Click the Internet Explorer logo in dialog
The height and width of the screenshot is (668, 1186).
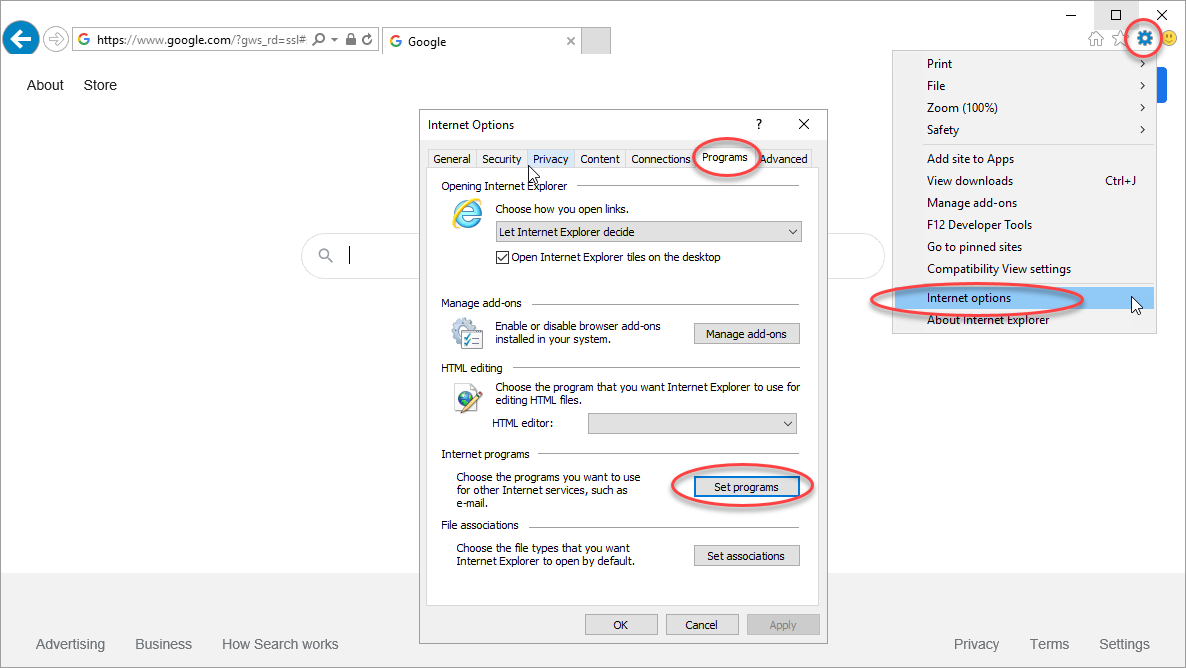467,213
